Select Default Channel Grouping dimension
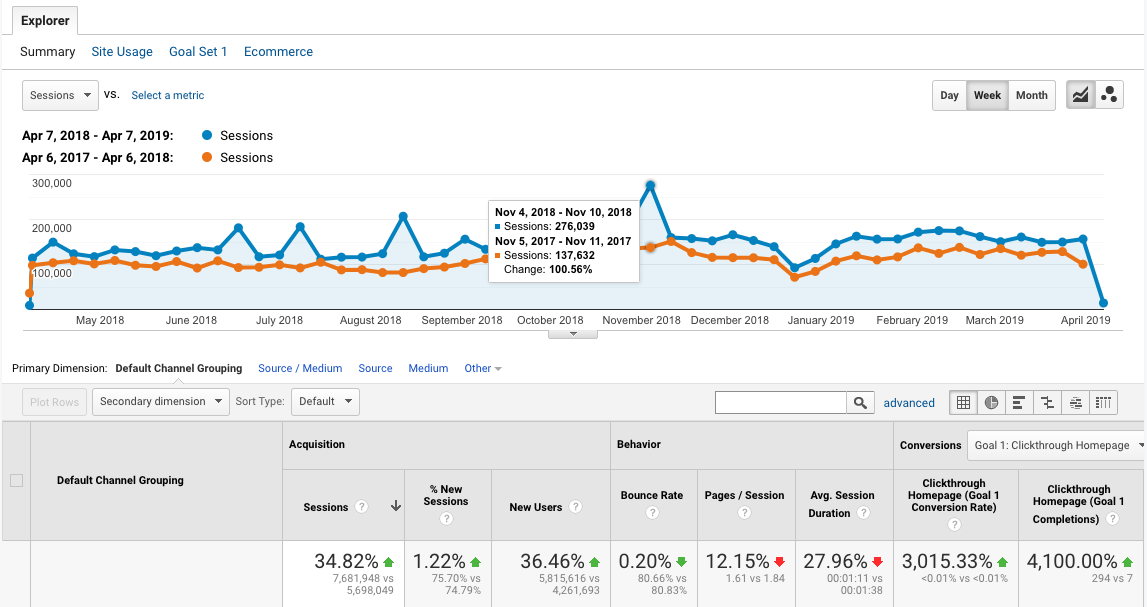1147x607 pixels. [x=178, y=369]
